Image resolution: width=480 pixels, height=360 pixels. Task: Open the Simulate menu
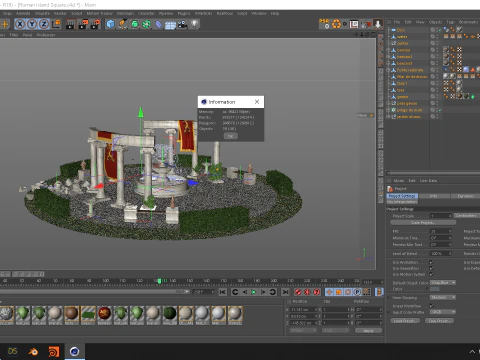42,13
